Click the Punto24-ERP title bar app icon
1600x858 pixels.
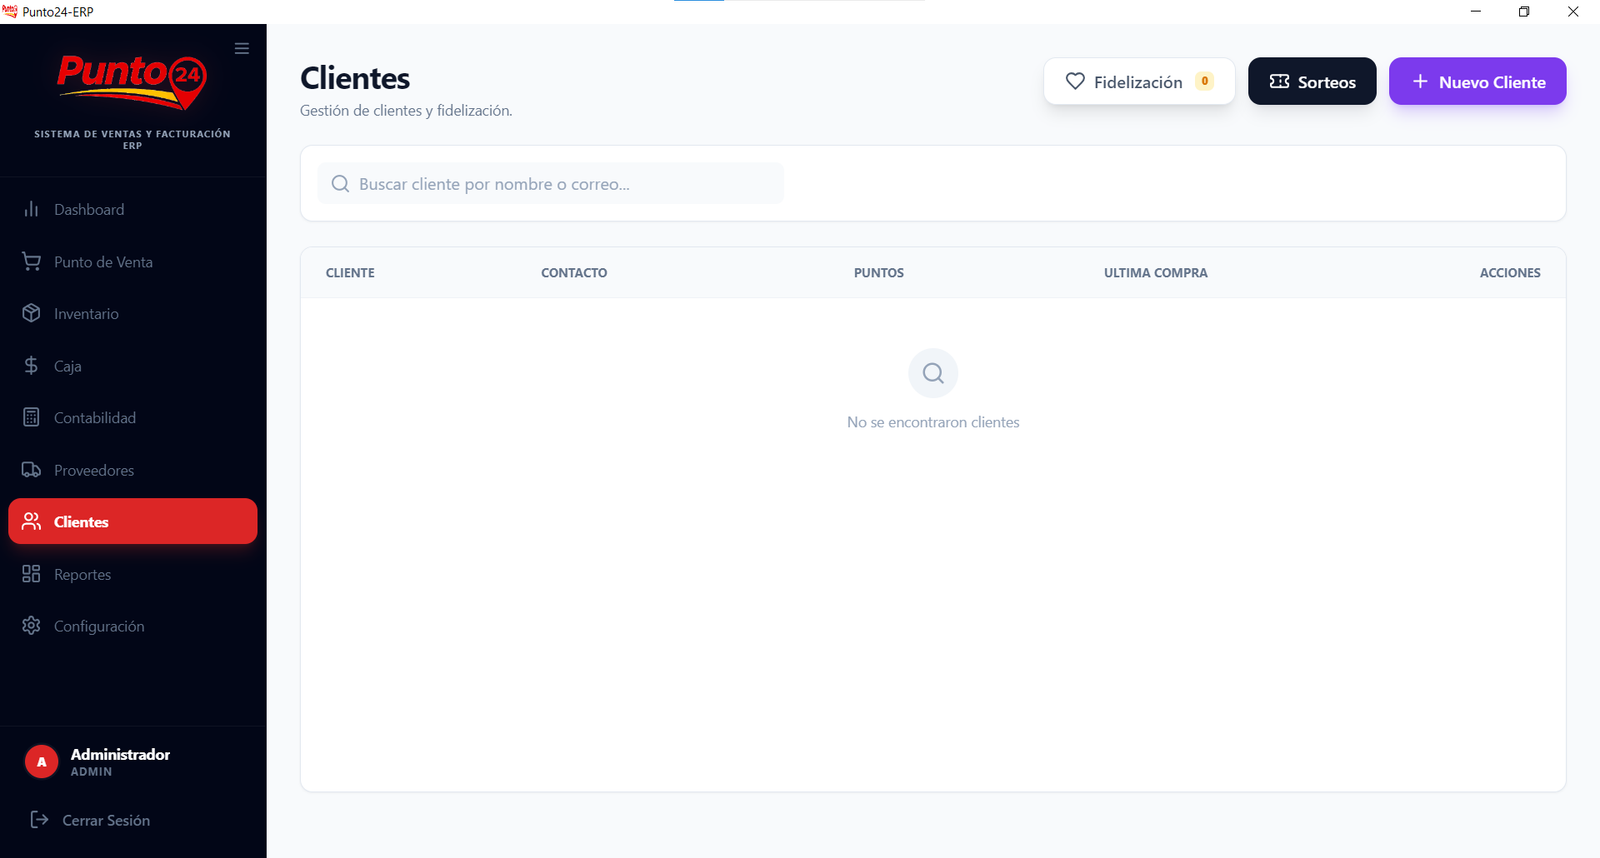pyautogui.click(x=10, y=11)
